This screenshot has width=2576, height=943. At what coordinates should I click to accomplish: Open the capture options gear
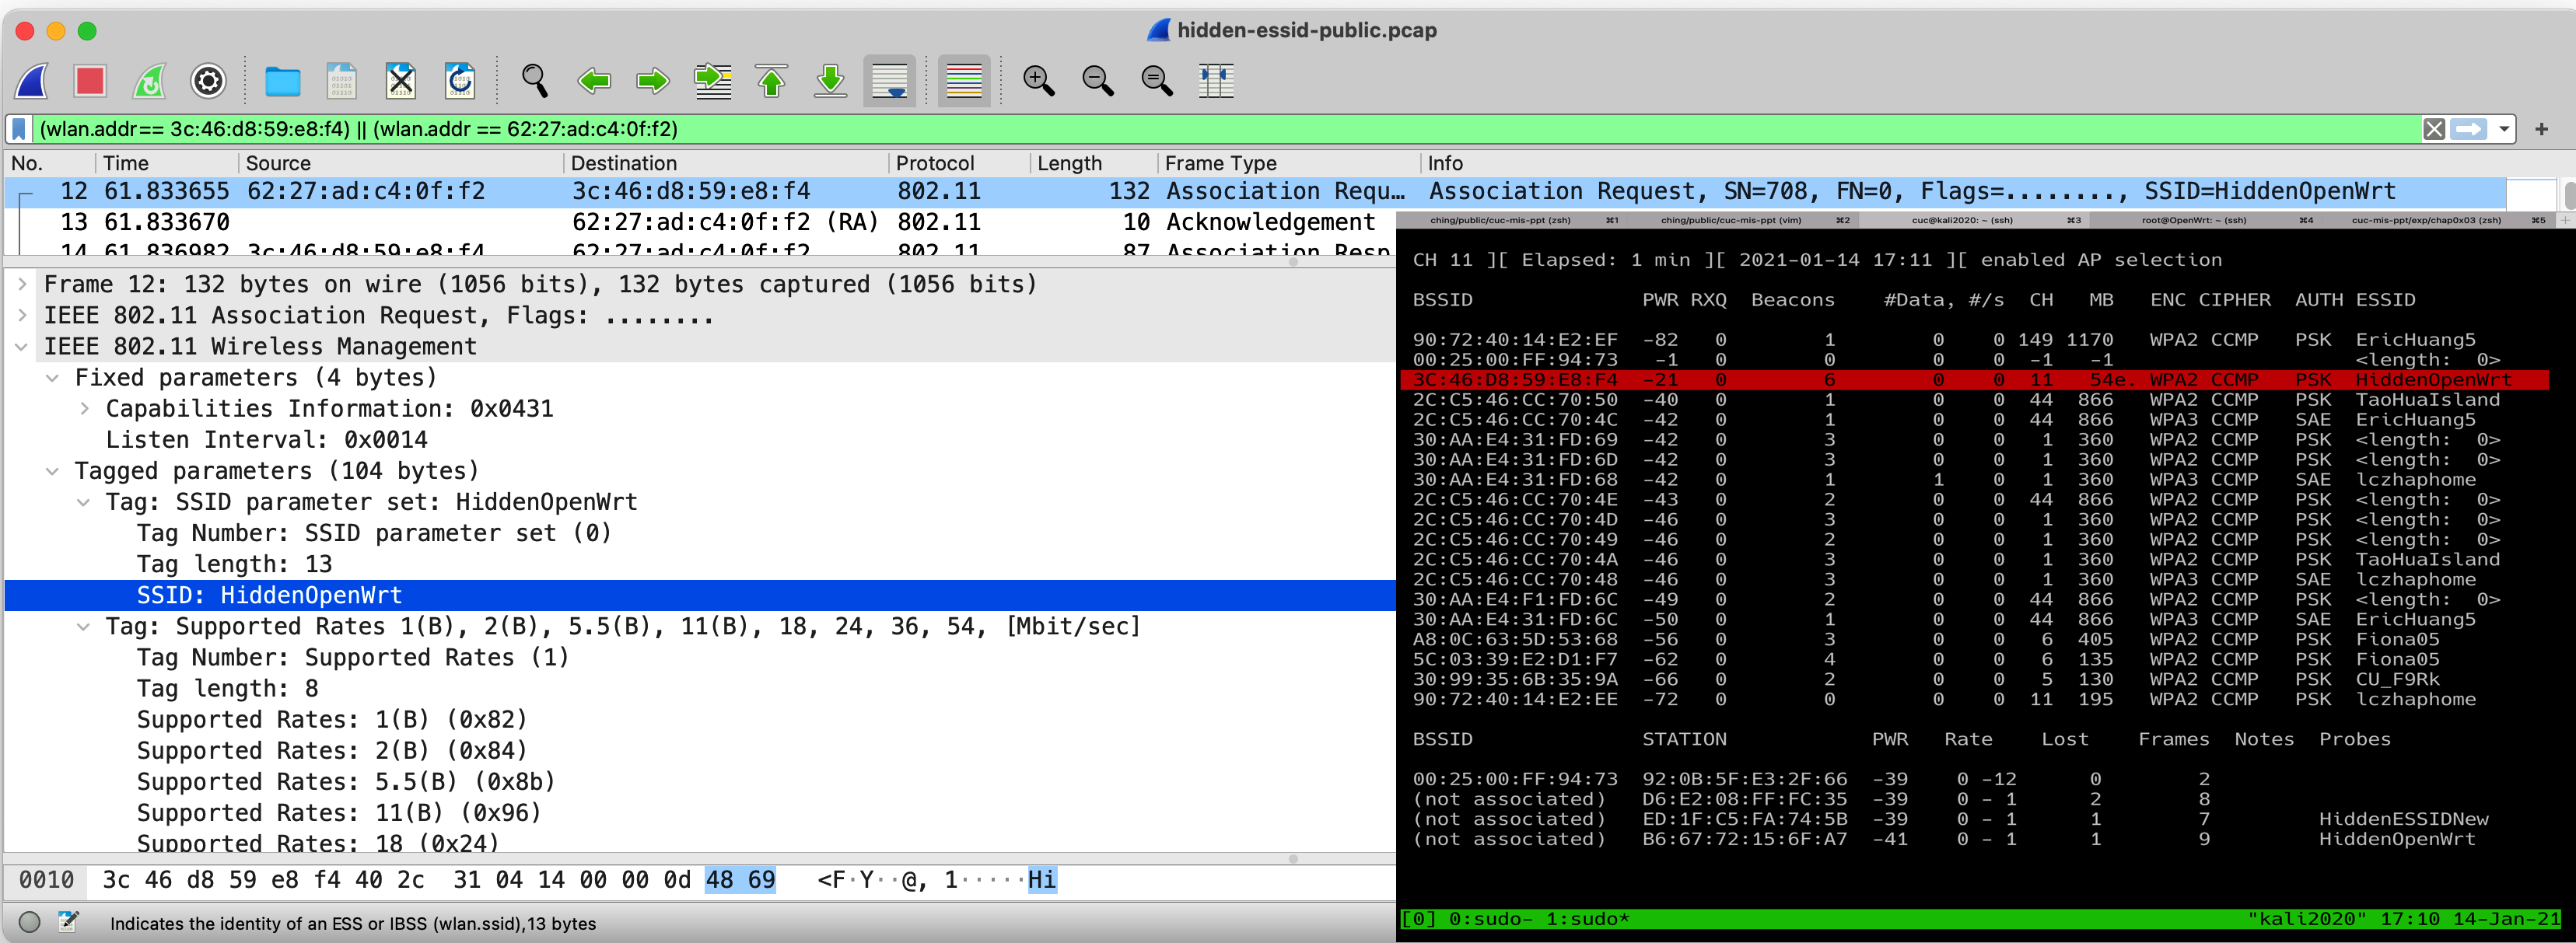click(x=208, y=81)
